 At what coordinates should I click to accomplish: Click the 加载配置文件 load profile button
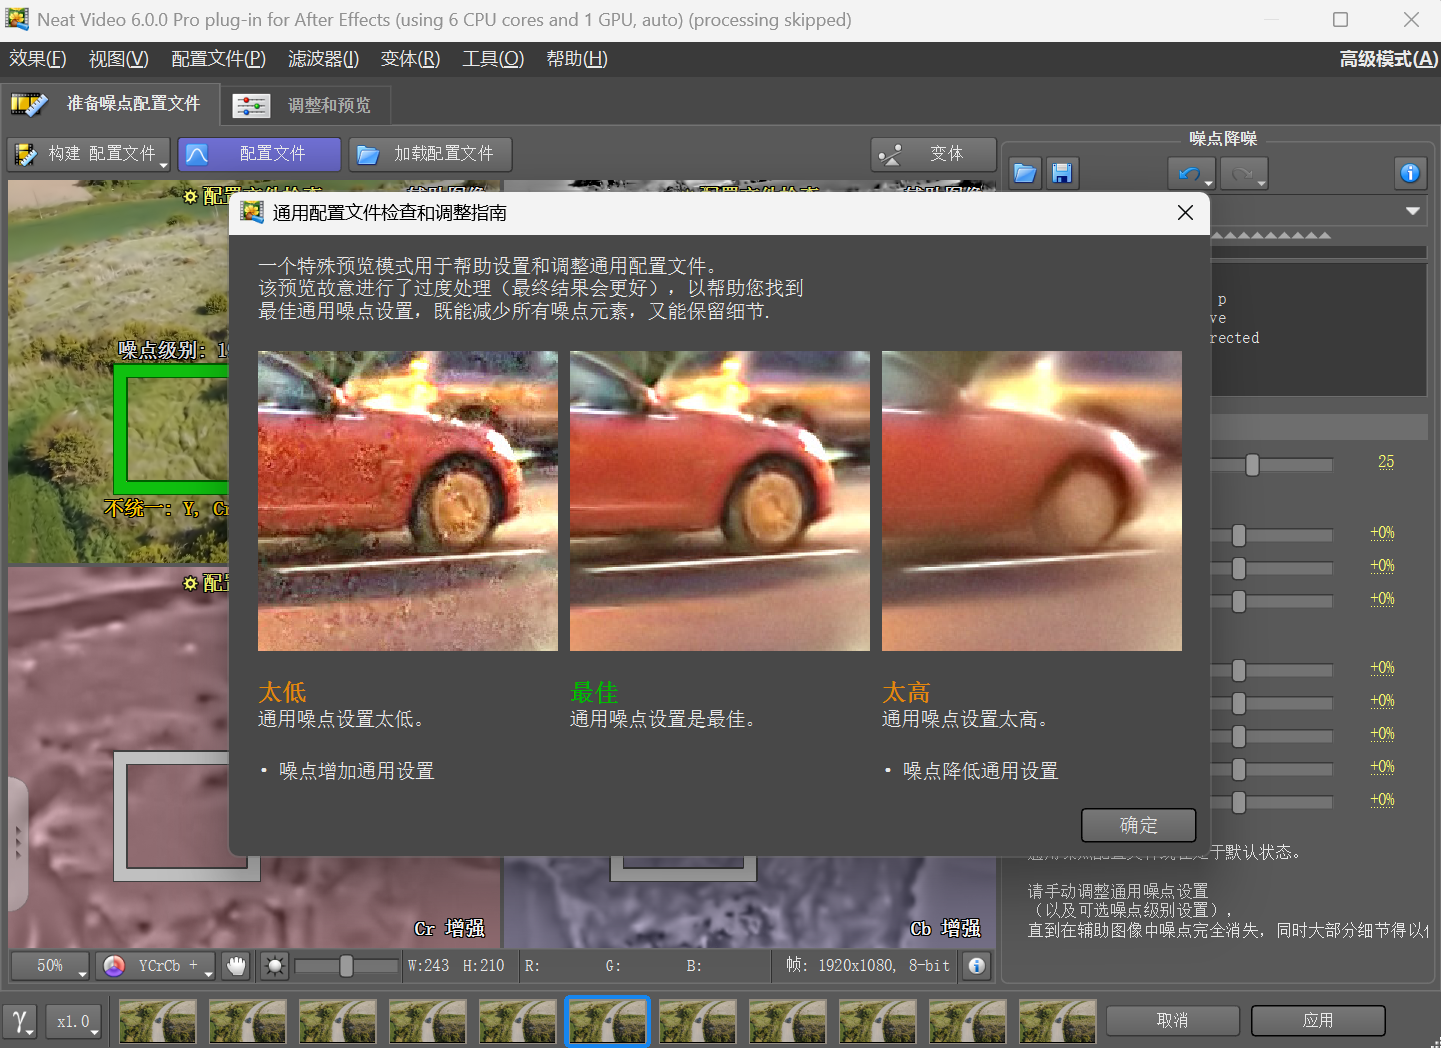[x=430, y=154]
